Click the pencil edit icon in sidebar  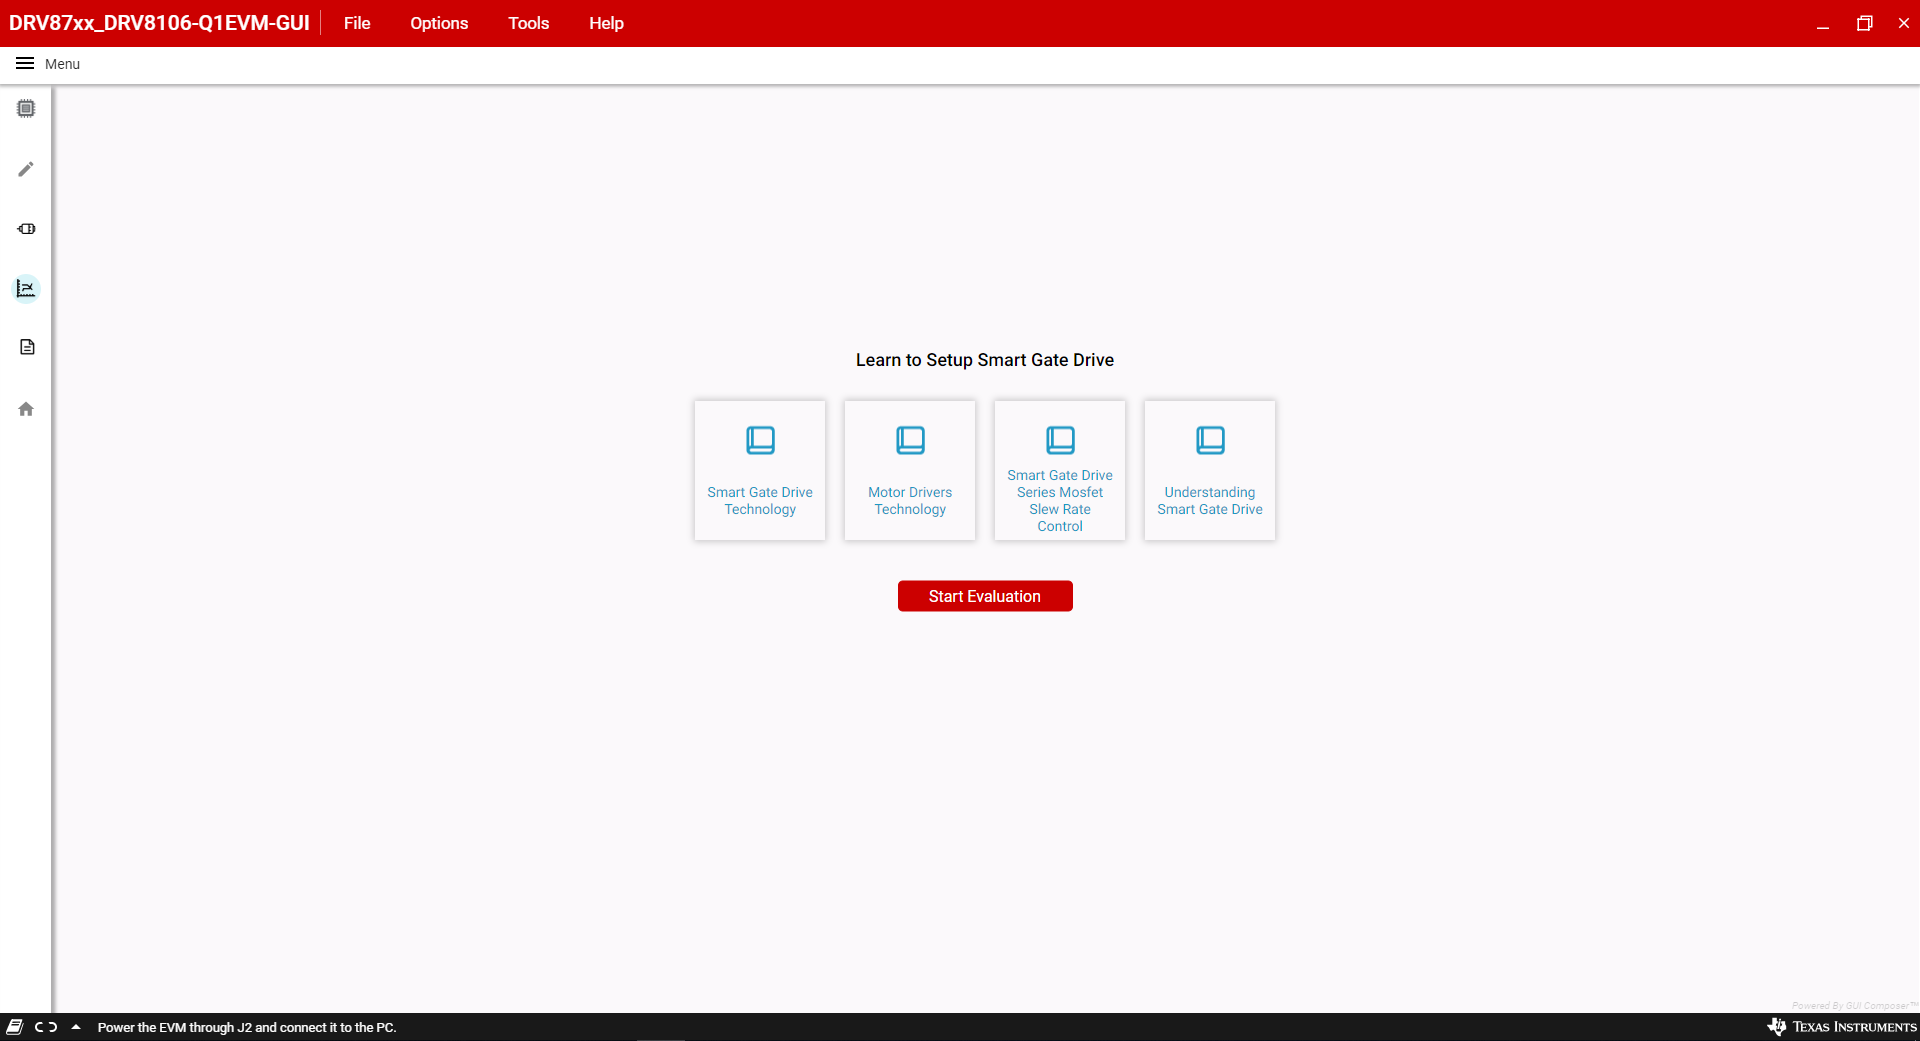26,169
